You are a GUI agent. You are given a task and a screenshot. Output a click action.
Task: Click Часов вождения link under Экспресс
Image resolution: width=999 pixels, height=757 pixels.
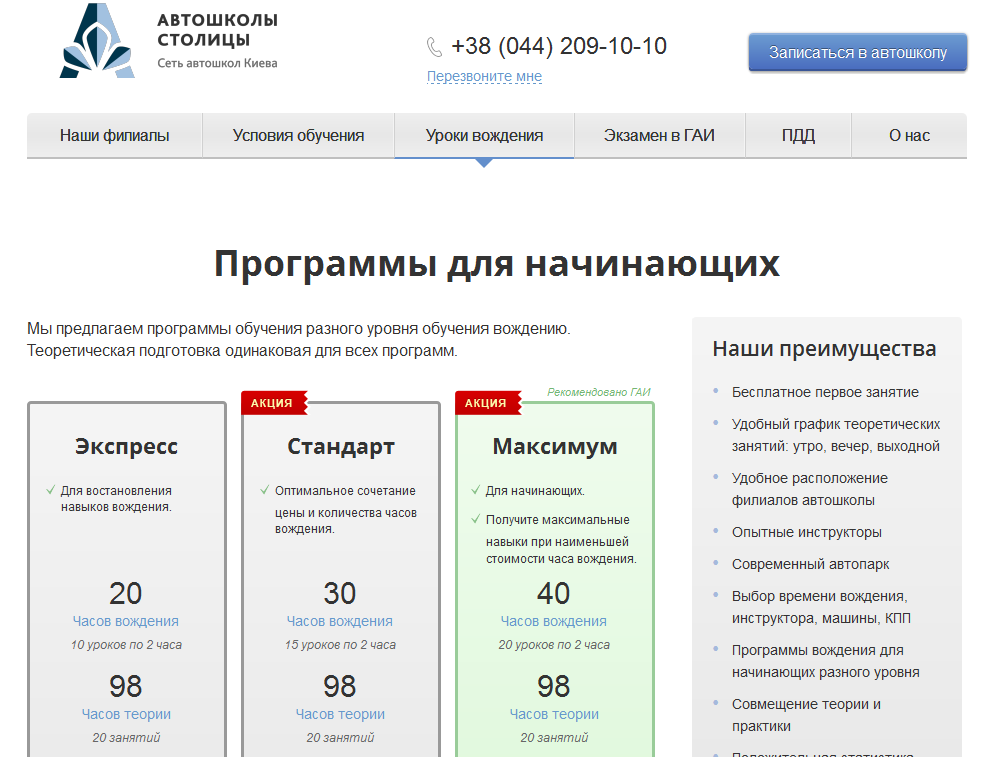point(126,621)
